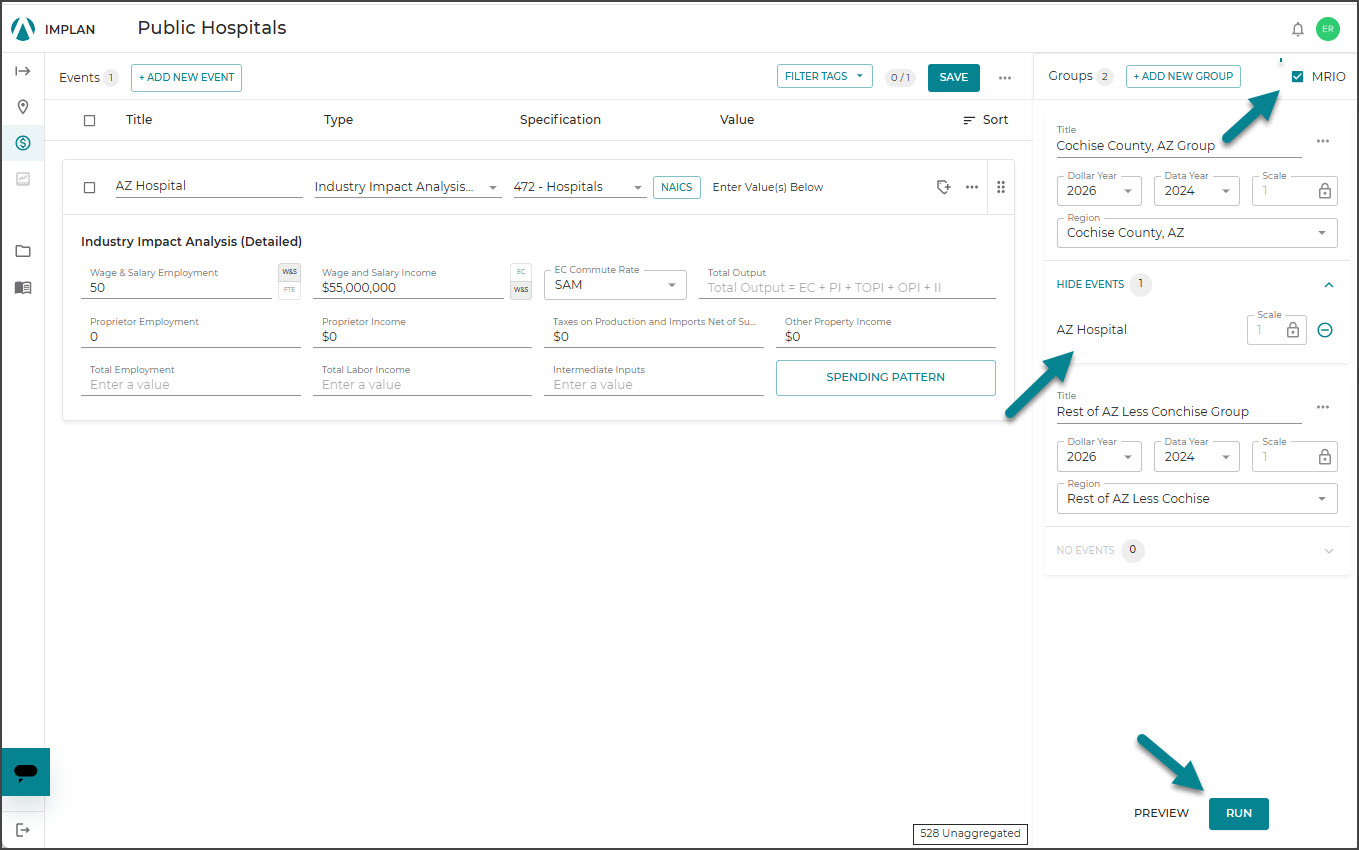Click the logout icon in sidebar
Viewport: 1359px width, 850px height.
coord(23,830)
